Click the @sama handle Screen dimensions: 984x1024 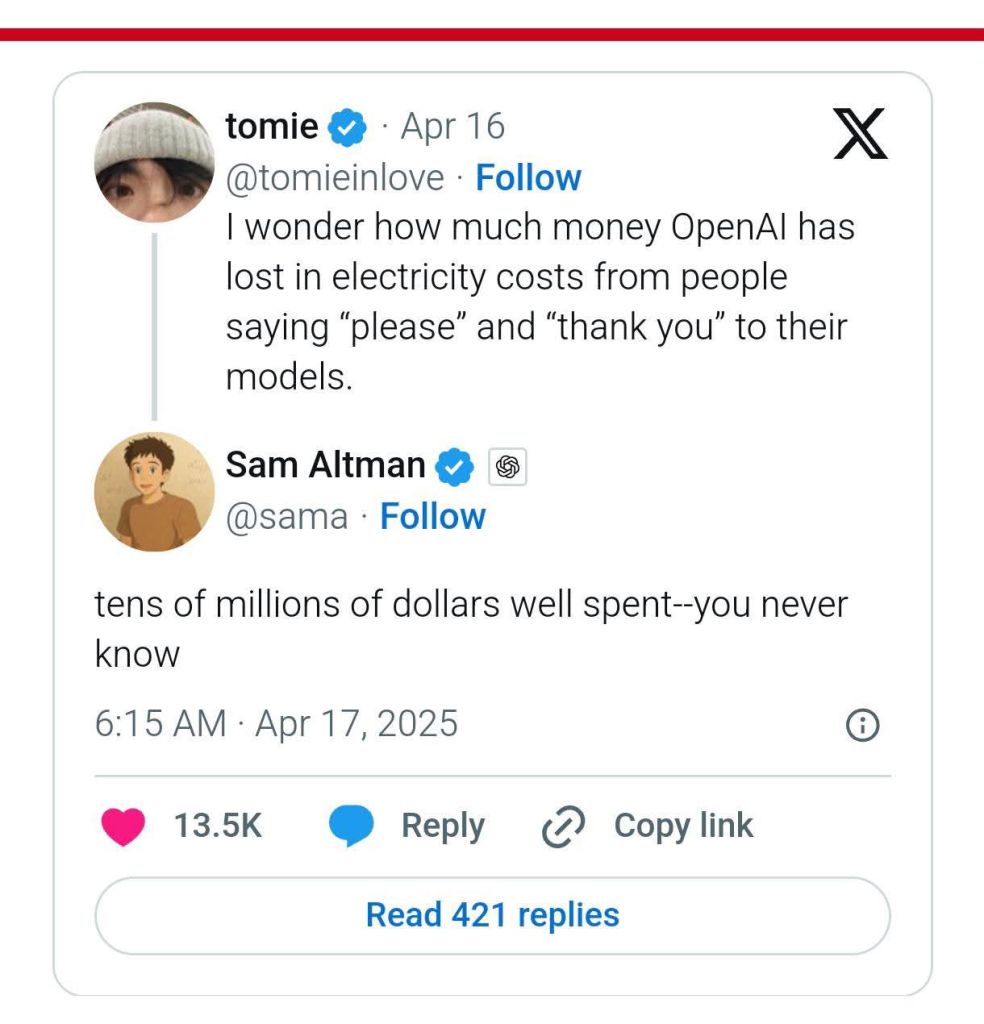(x=287, y=517)
